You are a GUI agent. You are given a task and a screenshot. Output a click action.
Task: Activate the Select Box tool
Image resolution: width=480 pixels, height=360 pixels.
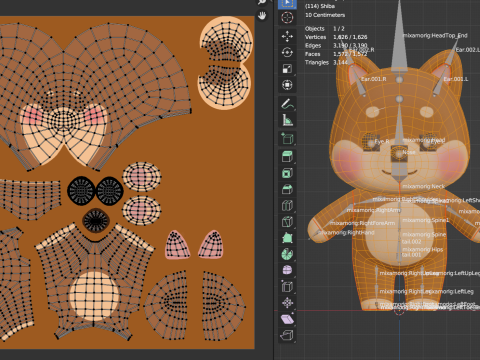pyautogui.click(x=287, y=3)
